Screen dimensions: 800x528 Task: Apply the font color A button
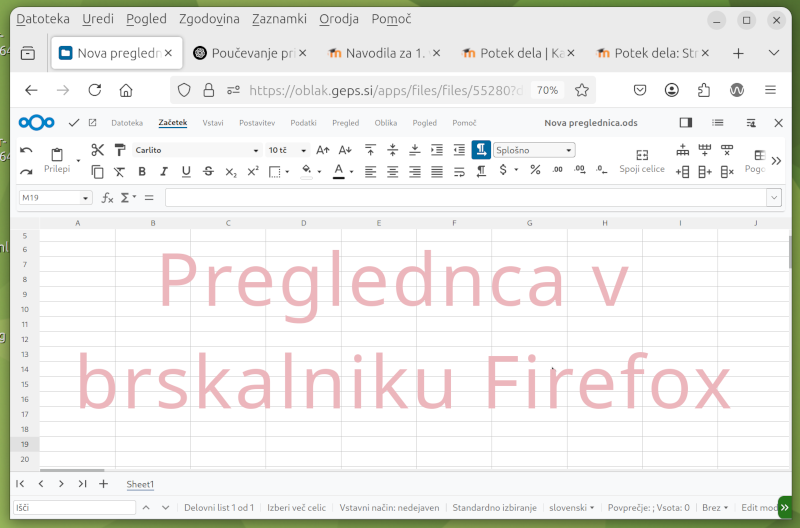tap(339, 171)
